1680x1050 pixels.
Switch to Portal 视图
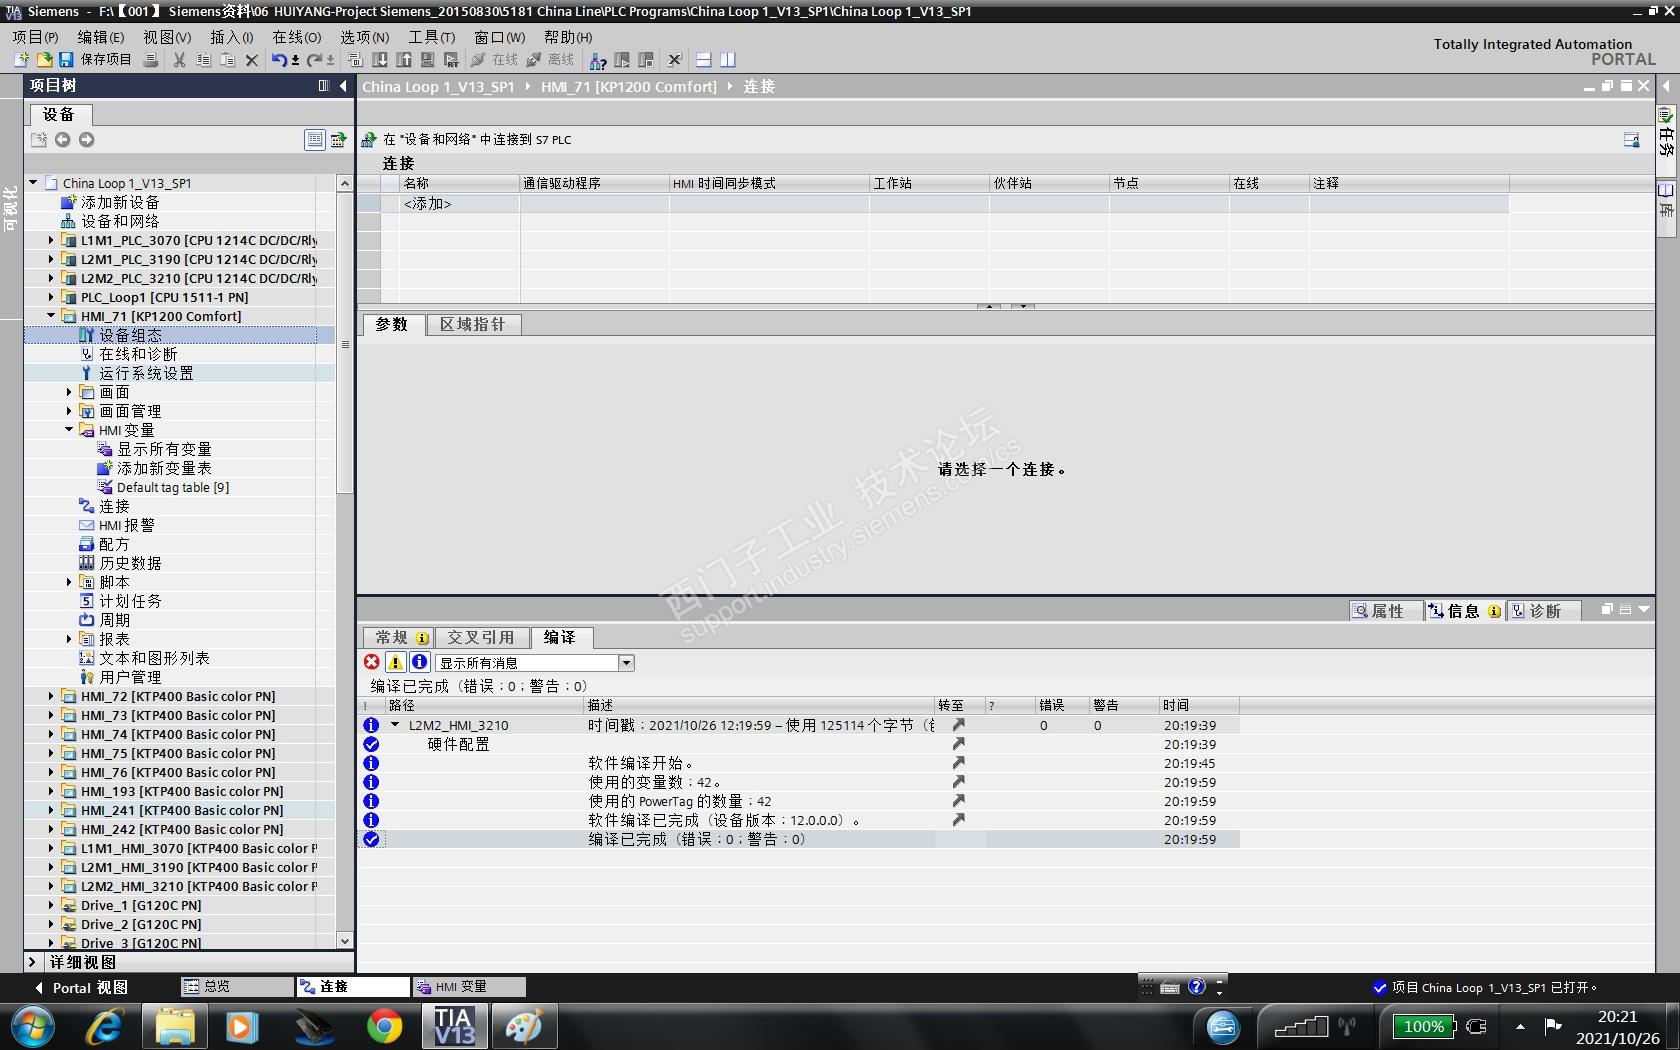[x=83, y=988]
